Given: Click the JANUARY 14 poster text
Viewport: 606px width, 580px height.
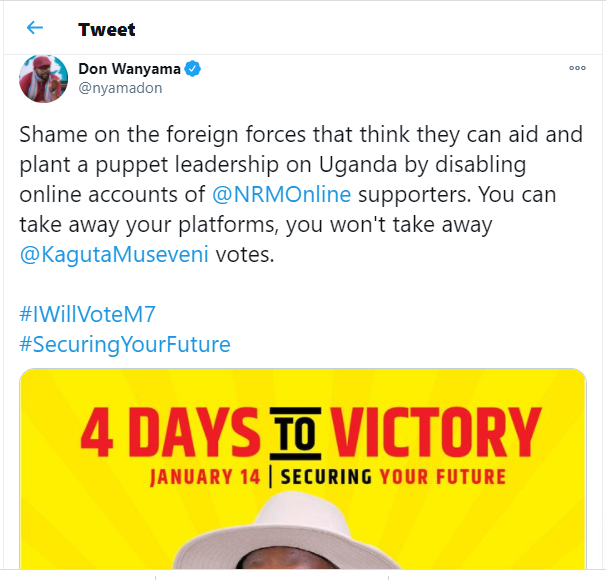Looking at the screenshot, I should click(204, 476).
